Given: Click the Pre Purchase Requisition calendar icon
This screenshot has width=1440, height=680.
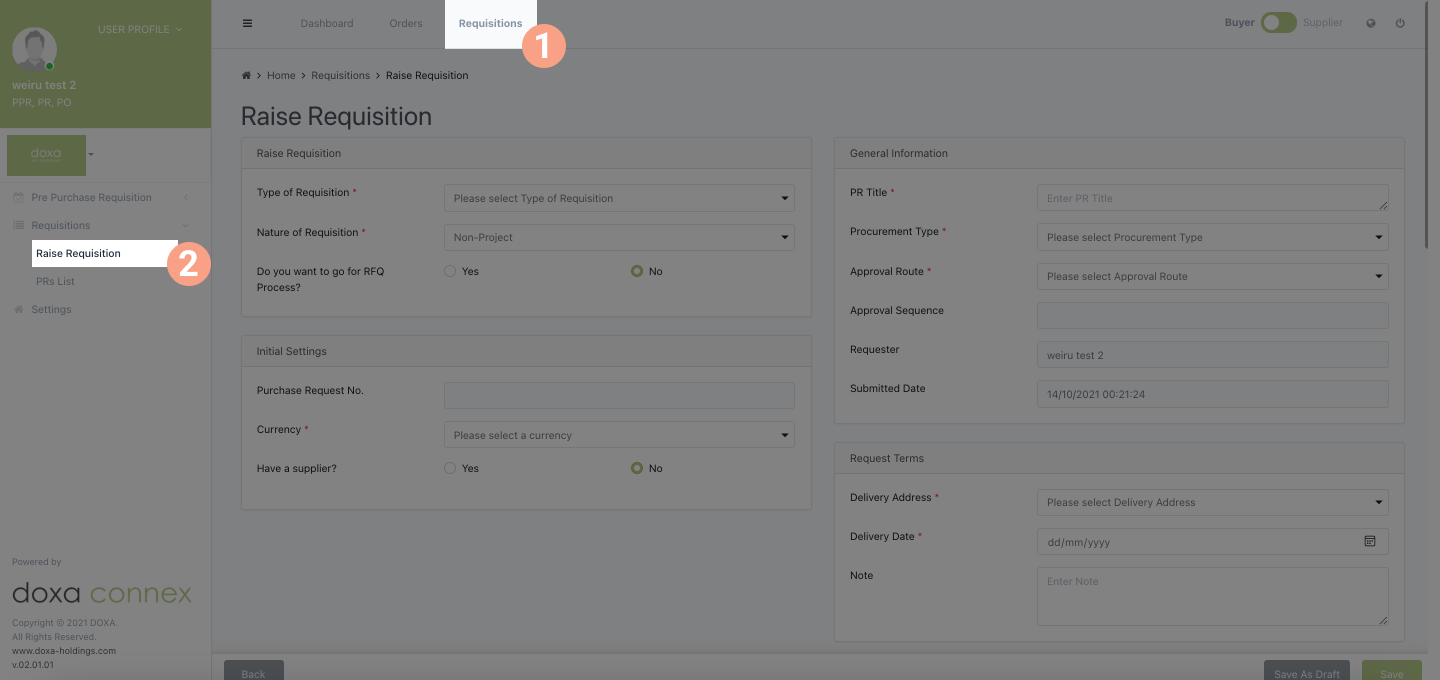Looking at the screenshot, I should point(18,198).
